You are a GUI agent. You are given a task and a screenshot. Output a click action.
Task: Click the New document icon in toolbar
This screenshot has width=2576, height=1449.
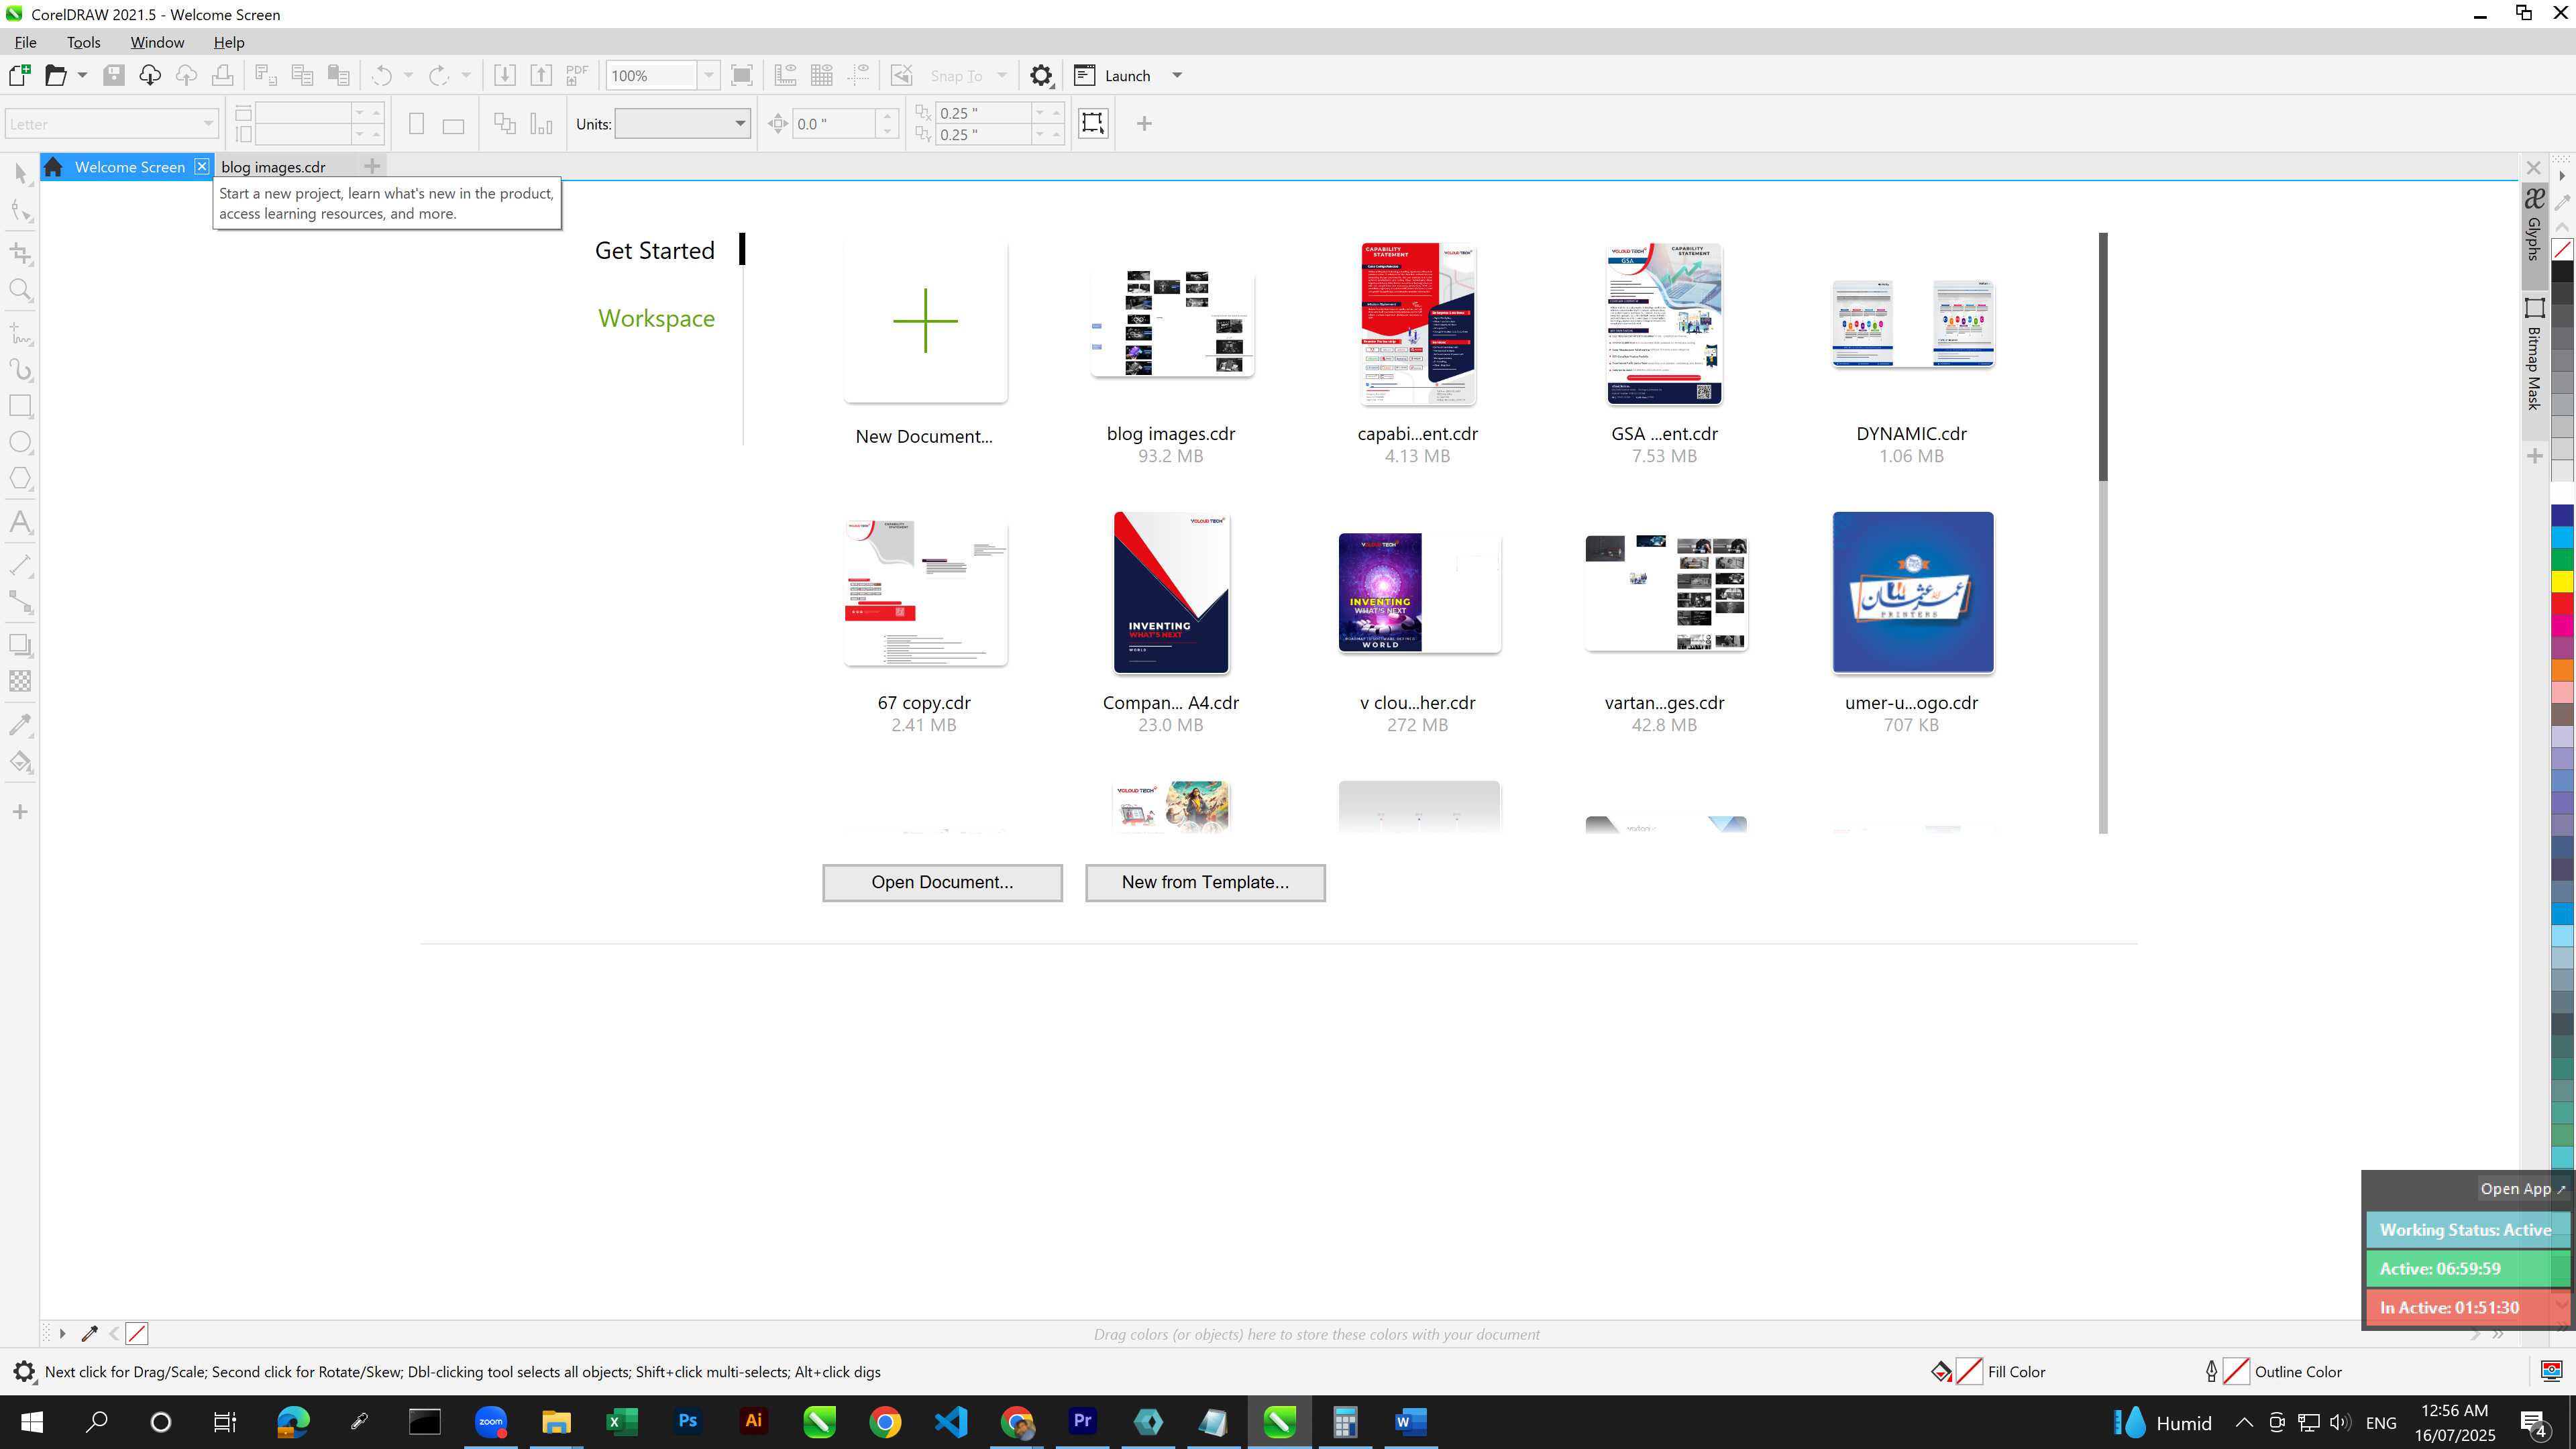tap(19, 75)
